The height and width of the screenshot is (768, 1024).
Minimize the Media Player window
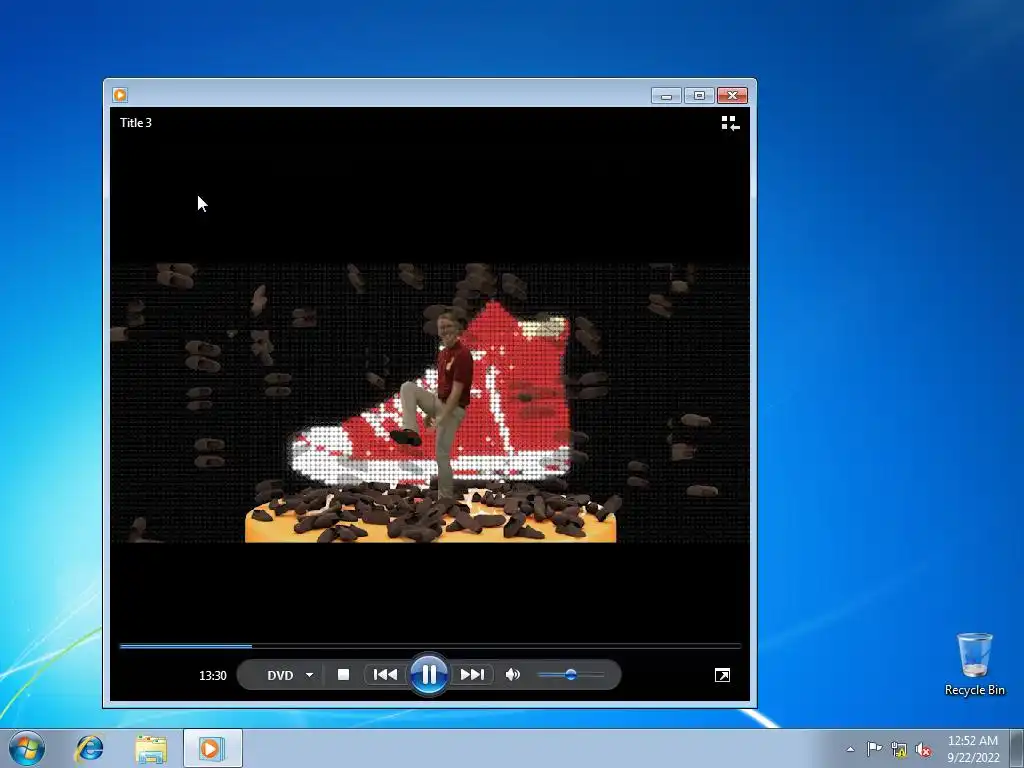(x=666, y=96)
